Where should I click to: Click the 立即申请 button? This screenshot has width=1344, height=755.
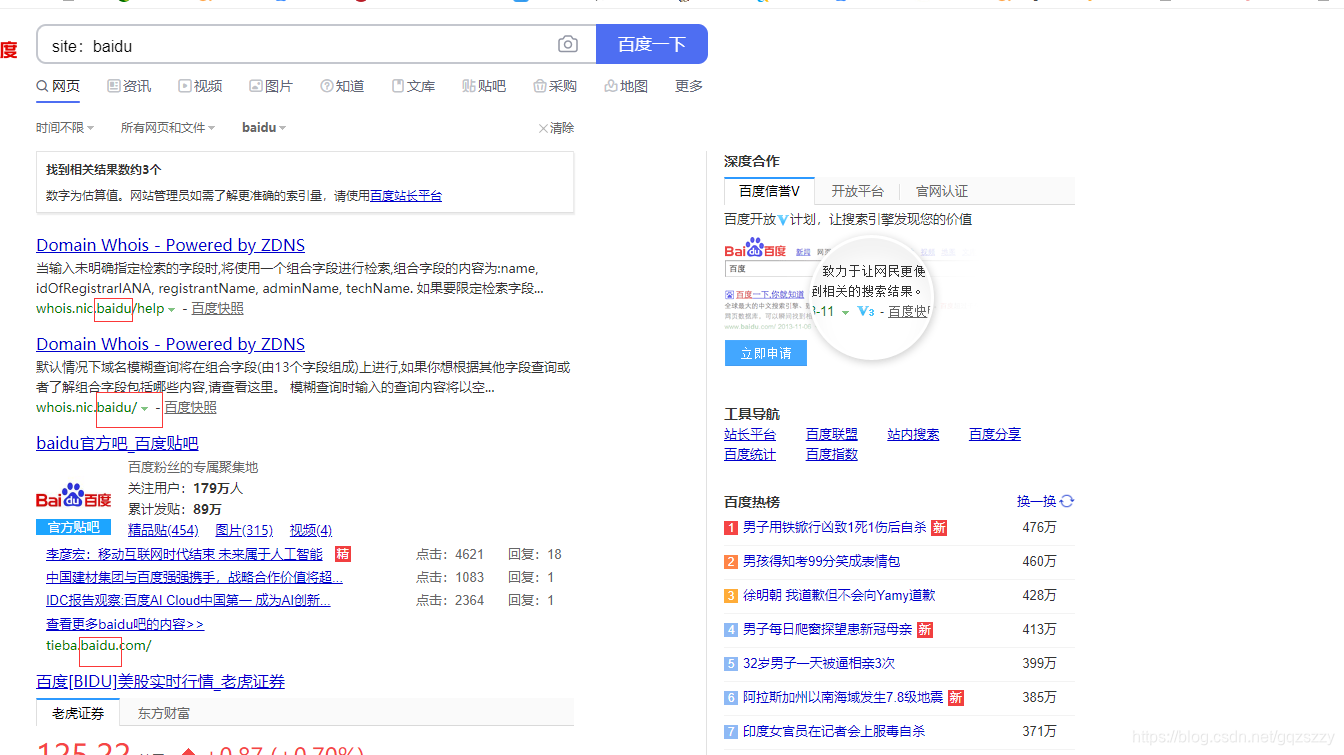(766, 353)
